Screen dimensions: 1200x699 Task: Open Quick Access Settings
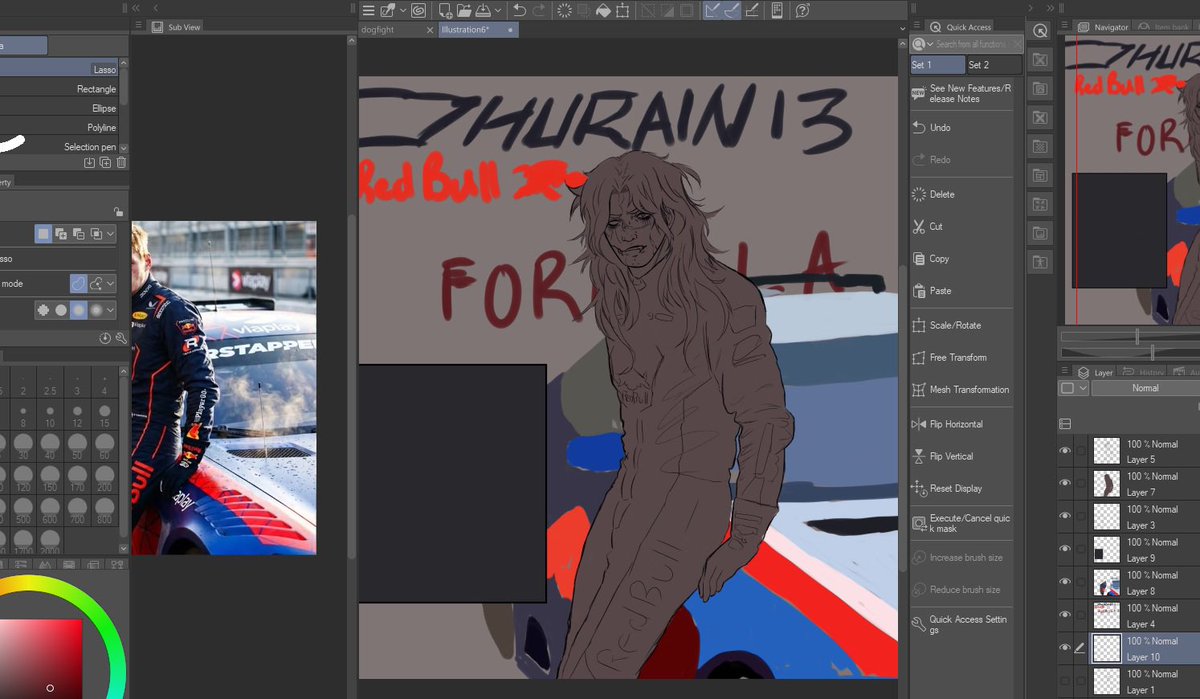[x=961, y=624]
